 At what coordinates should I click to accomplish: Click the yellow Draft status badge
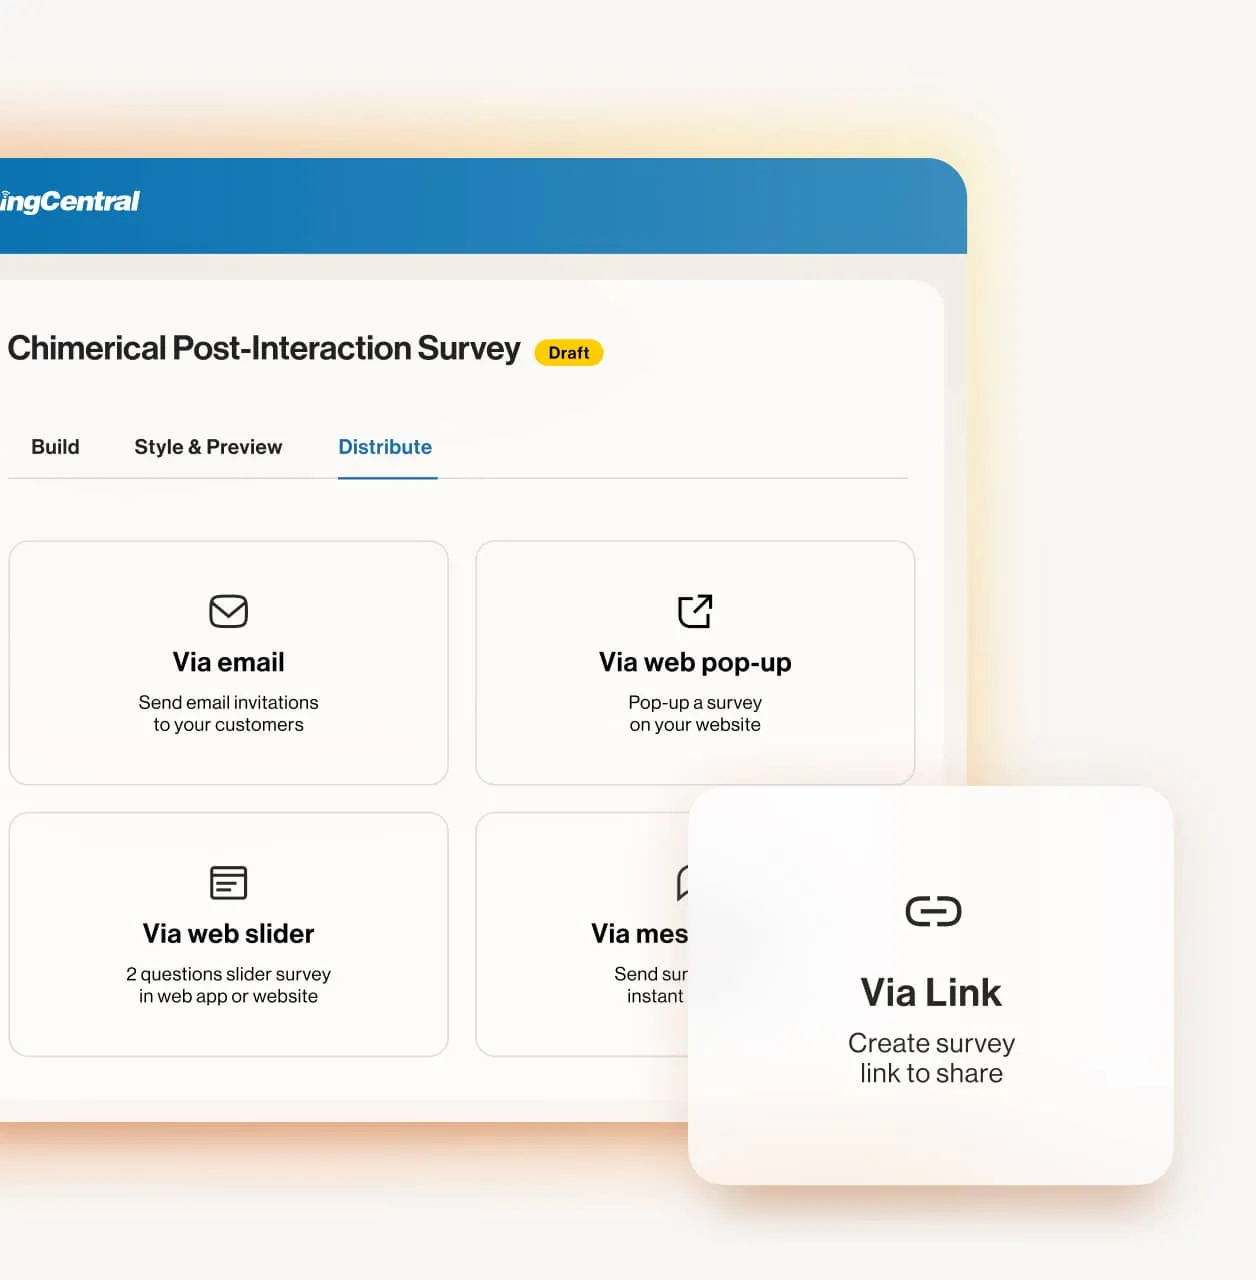pyautogui.click(x=569, y=353)
